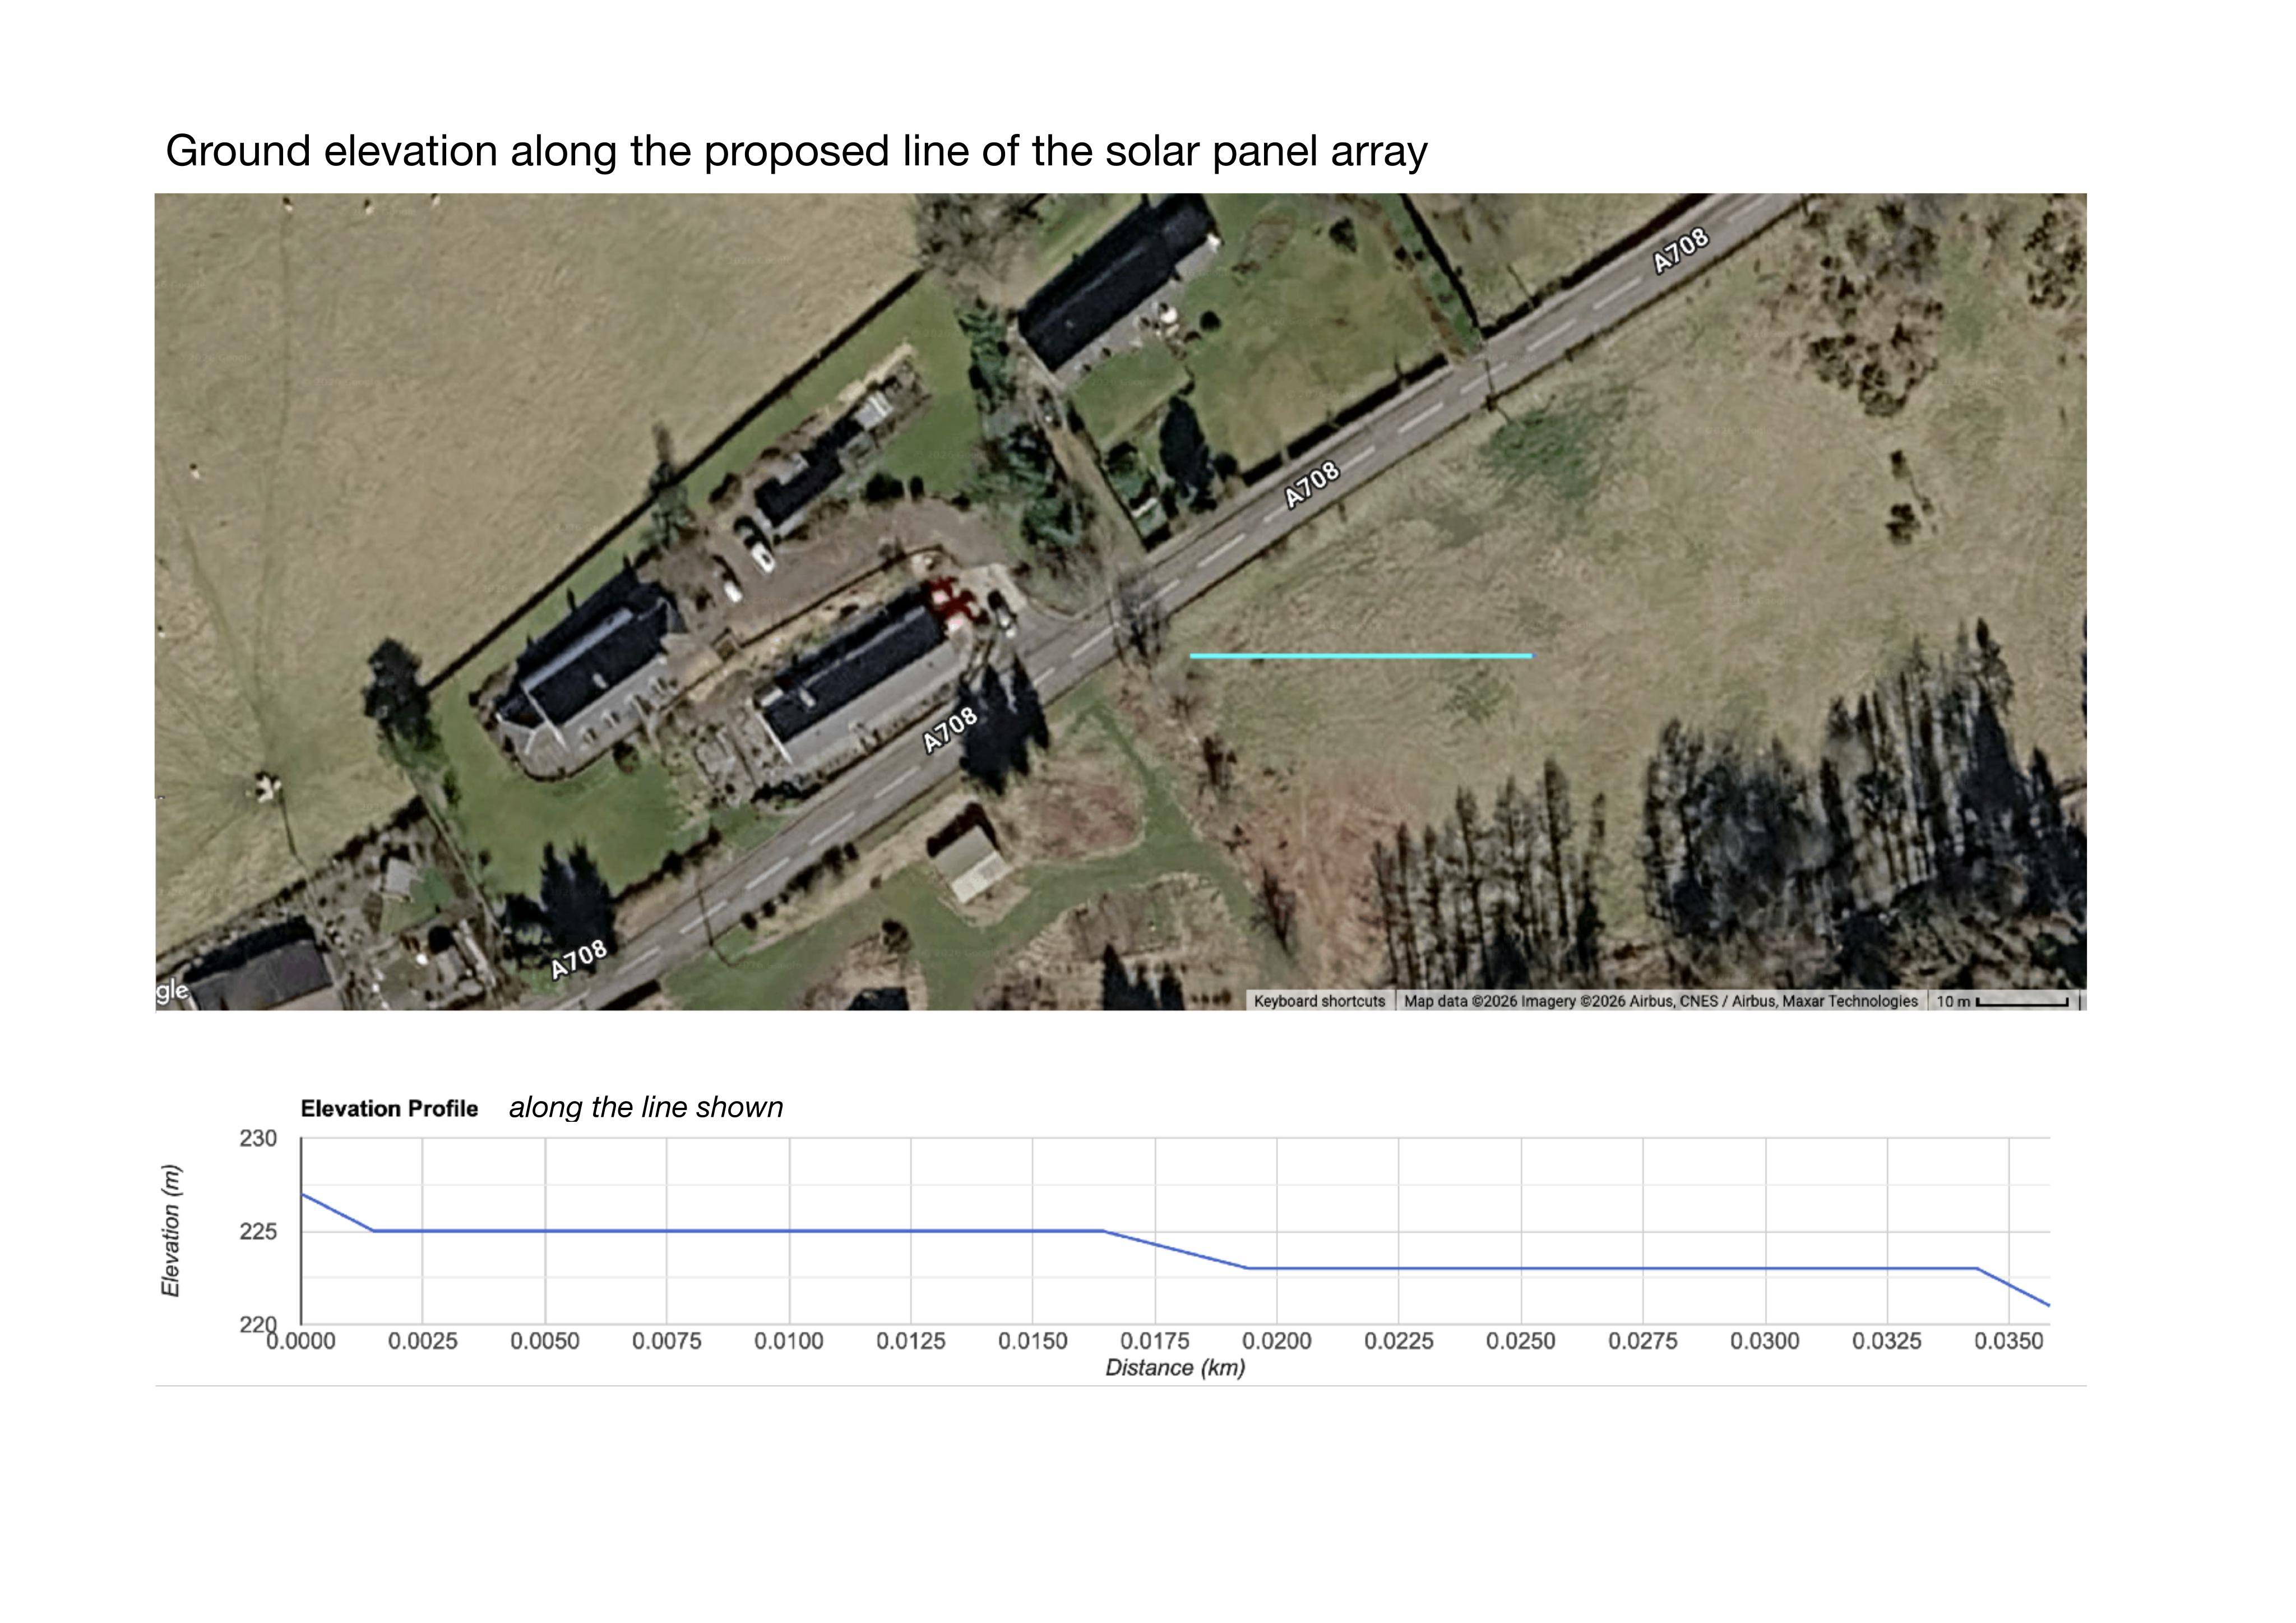Click the 0.0325 distance tick label
The width and height of the screenshot is (2296, 1623).
(1887, 1341)
